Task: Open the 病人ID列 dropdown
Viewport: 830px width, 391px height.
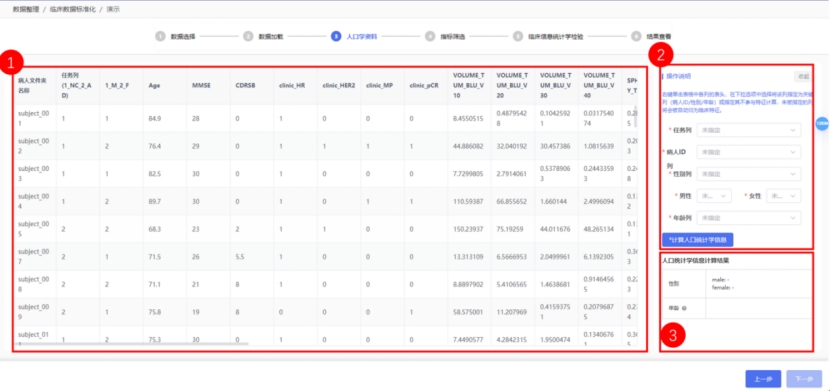Action: 748,152
